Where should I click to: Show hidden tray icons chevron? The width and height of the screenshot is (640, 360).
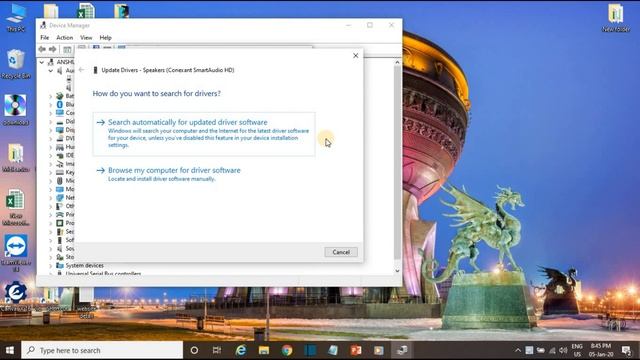point(518,351)
